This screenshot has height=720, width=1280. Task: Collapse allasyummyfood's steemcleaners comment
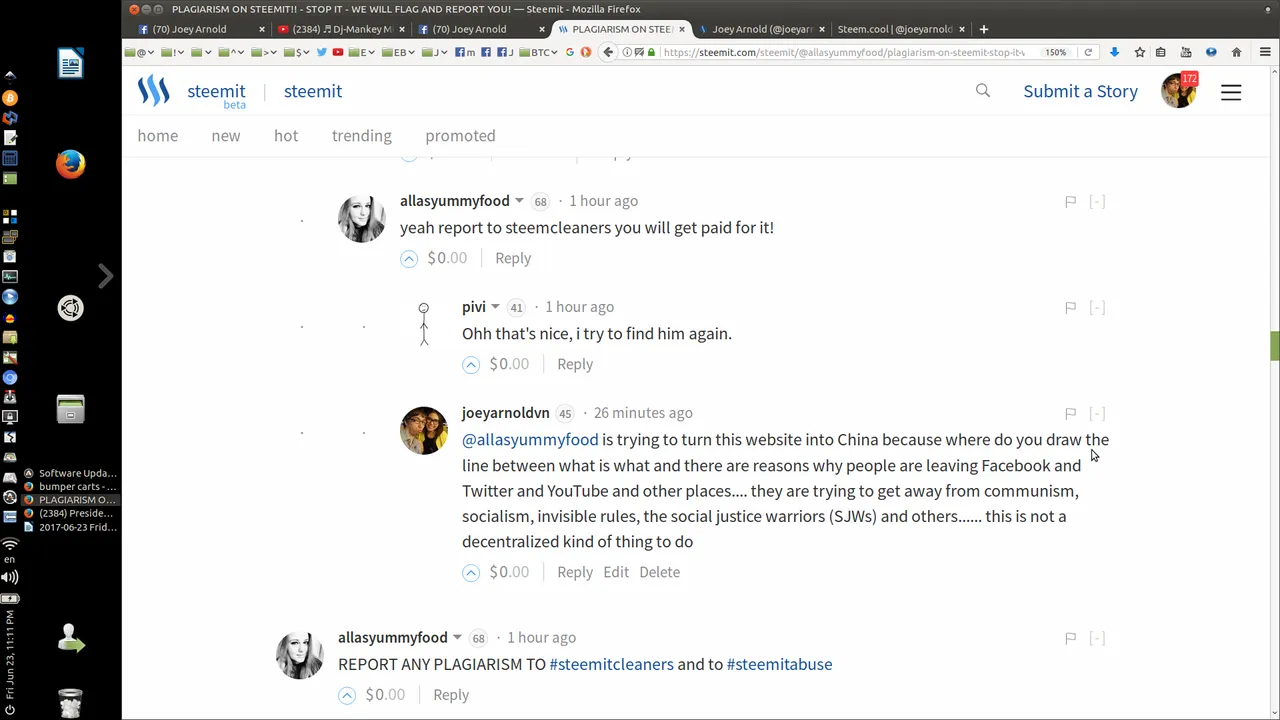[x=1097, y=201]
